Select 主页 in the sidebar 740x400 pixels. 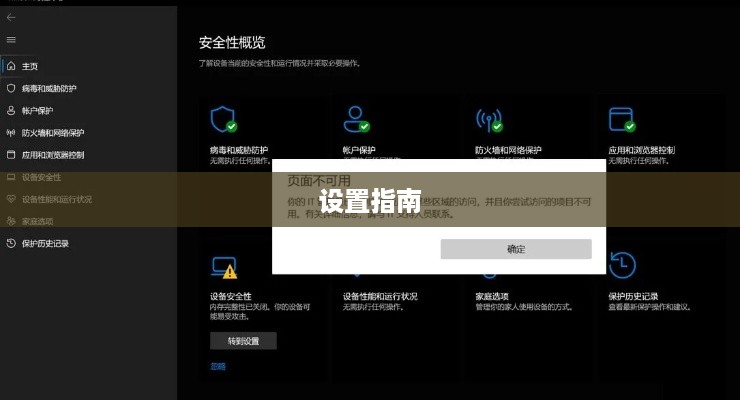(30, 66)
